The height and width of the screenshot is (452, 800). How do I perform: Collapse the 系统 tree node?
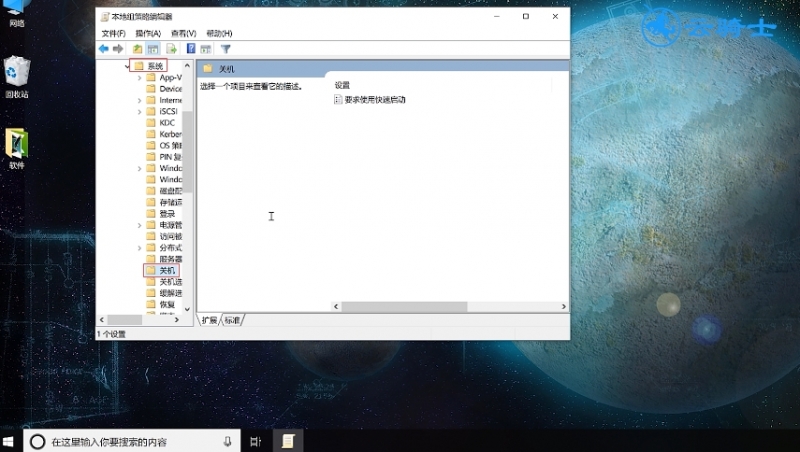click(128, 66)
